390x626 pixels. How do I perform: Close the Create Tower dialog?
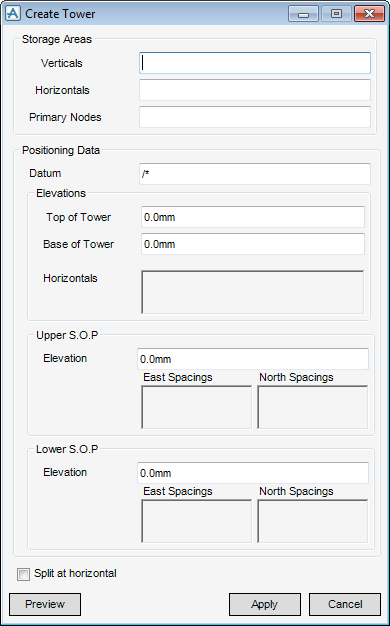click(369, 14)
